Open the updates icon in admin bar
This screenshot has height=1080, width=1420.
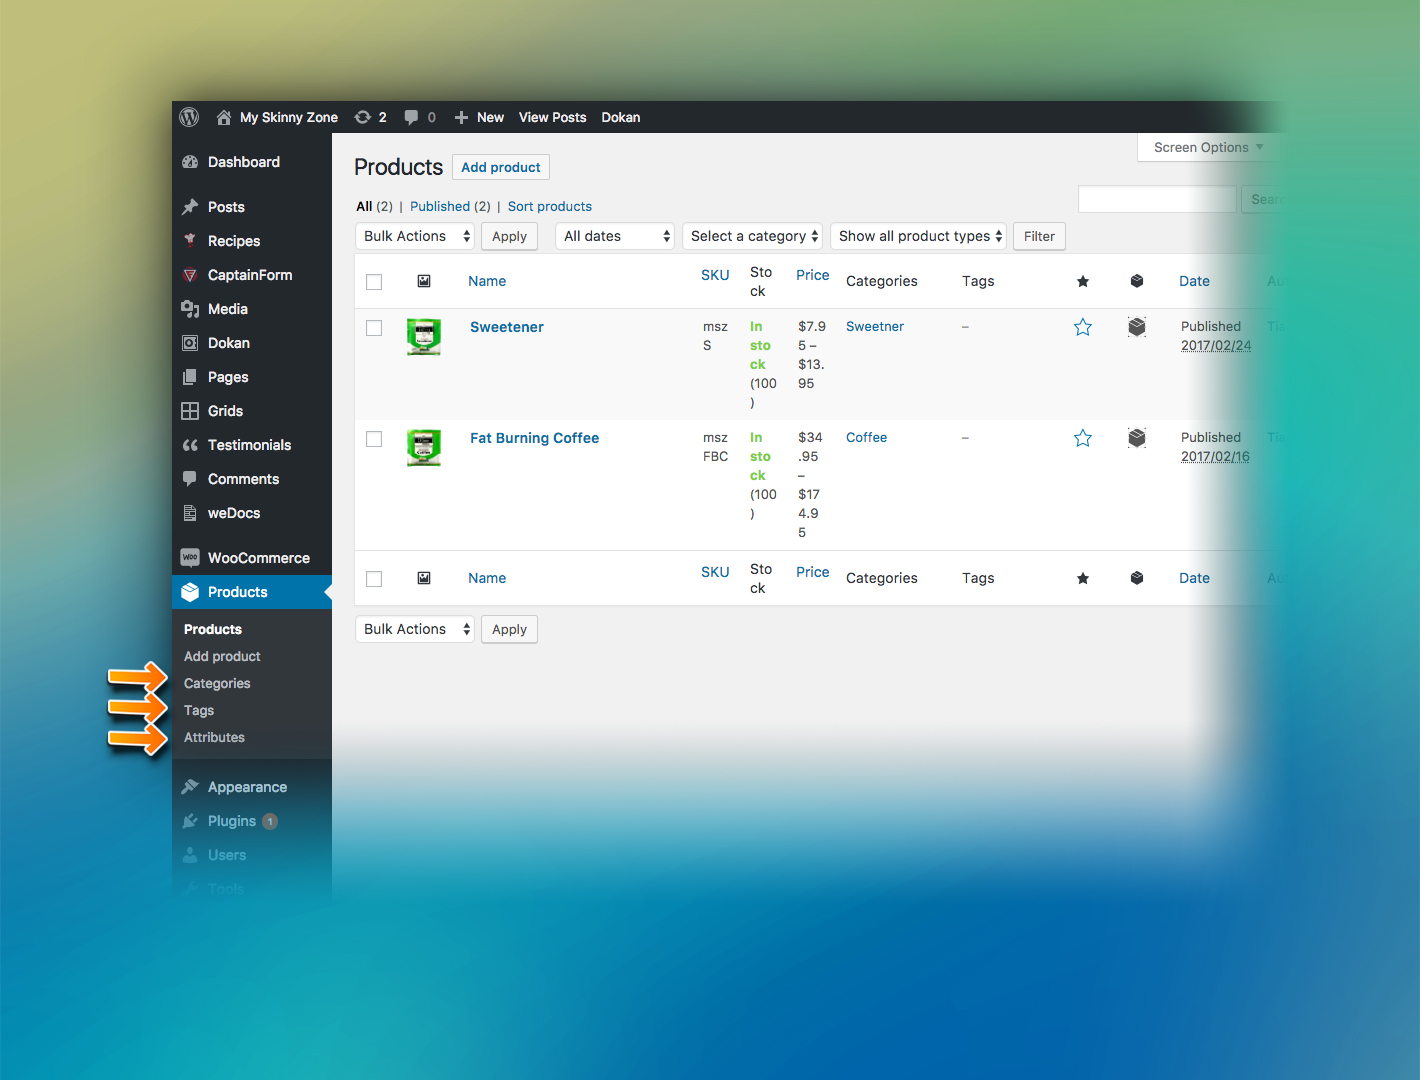pos(363,117)
